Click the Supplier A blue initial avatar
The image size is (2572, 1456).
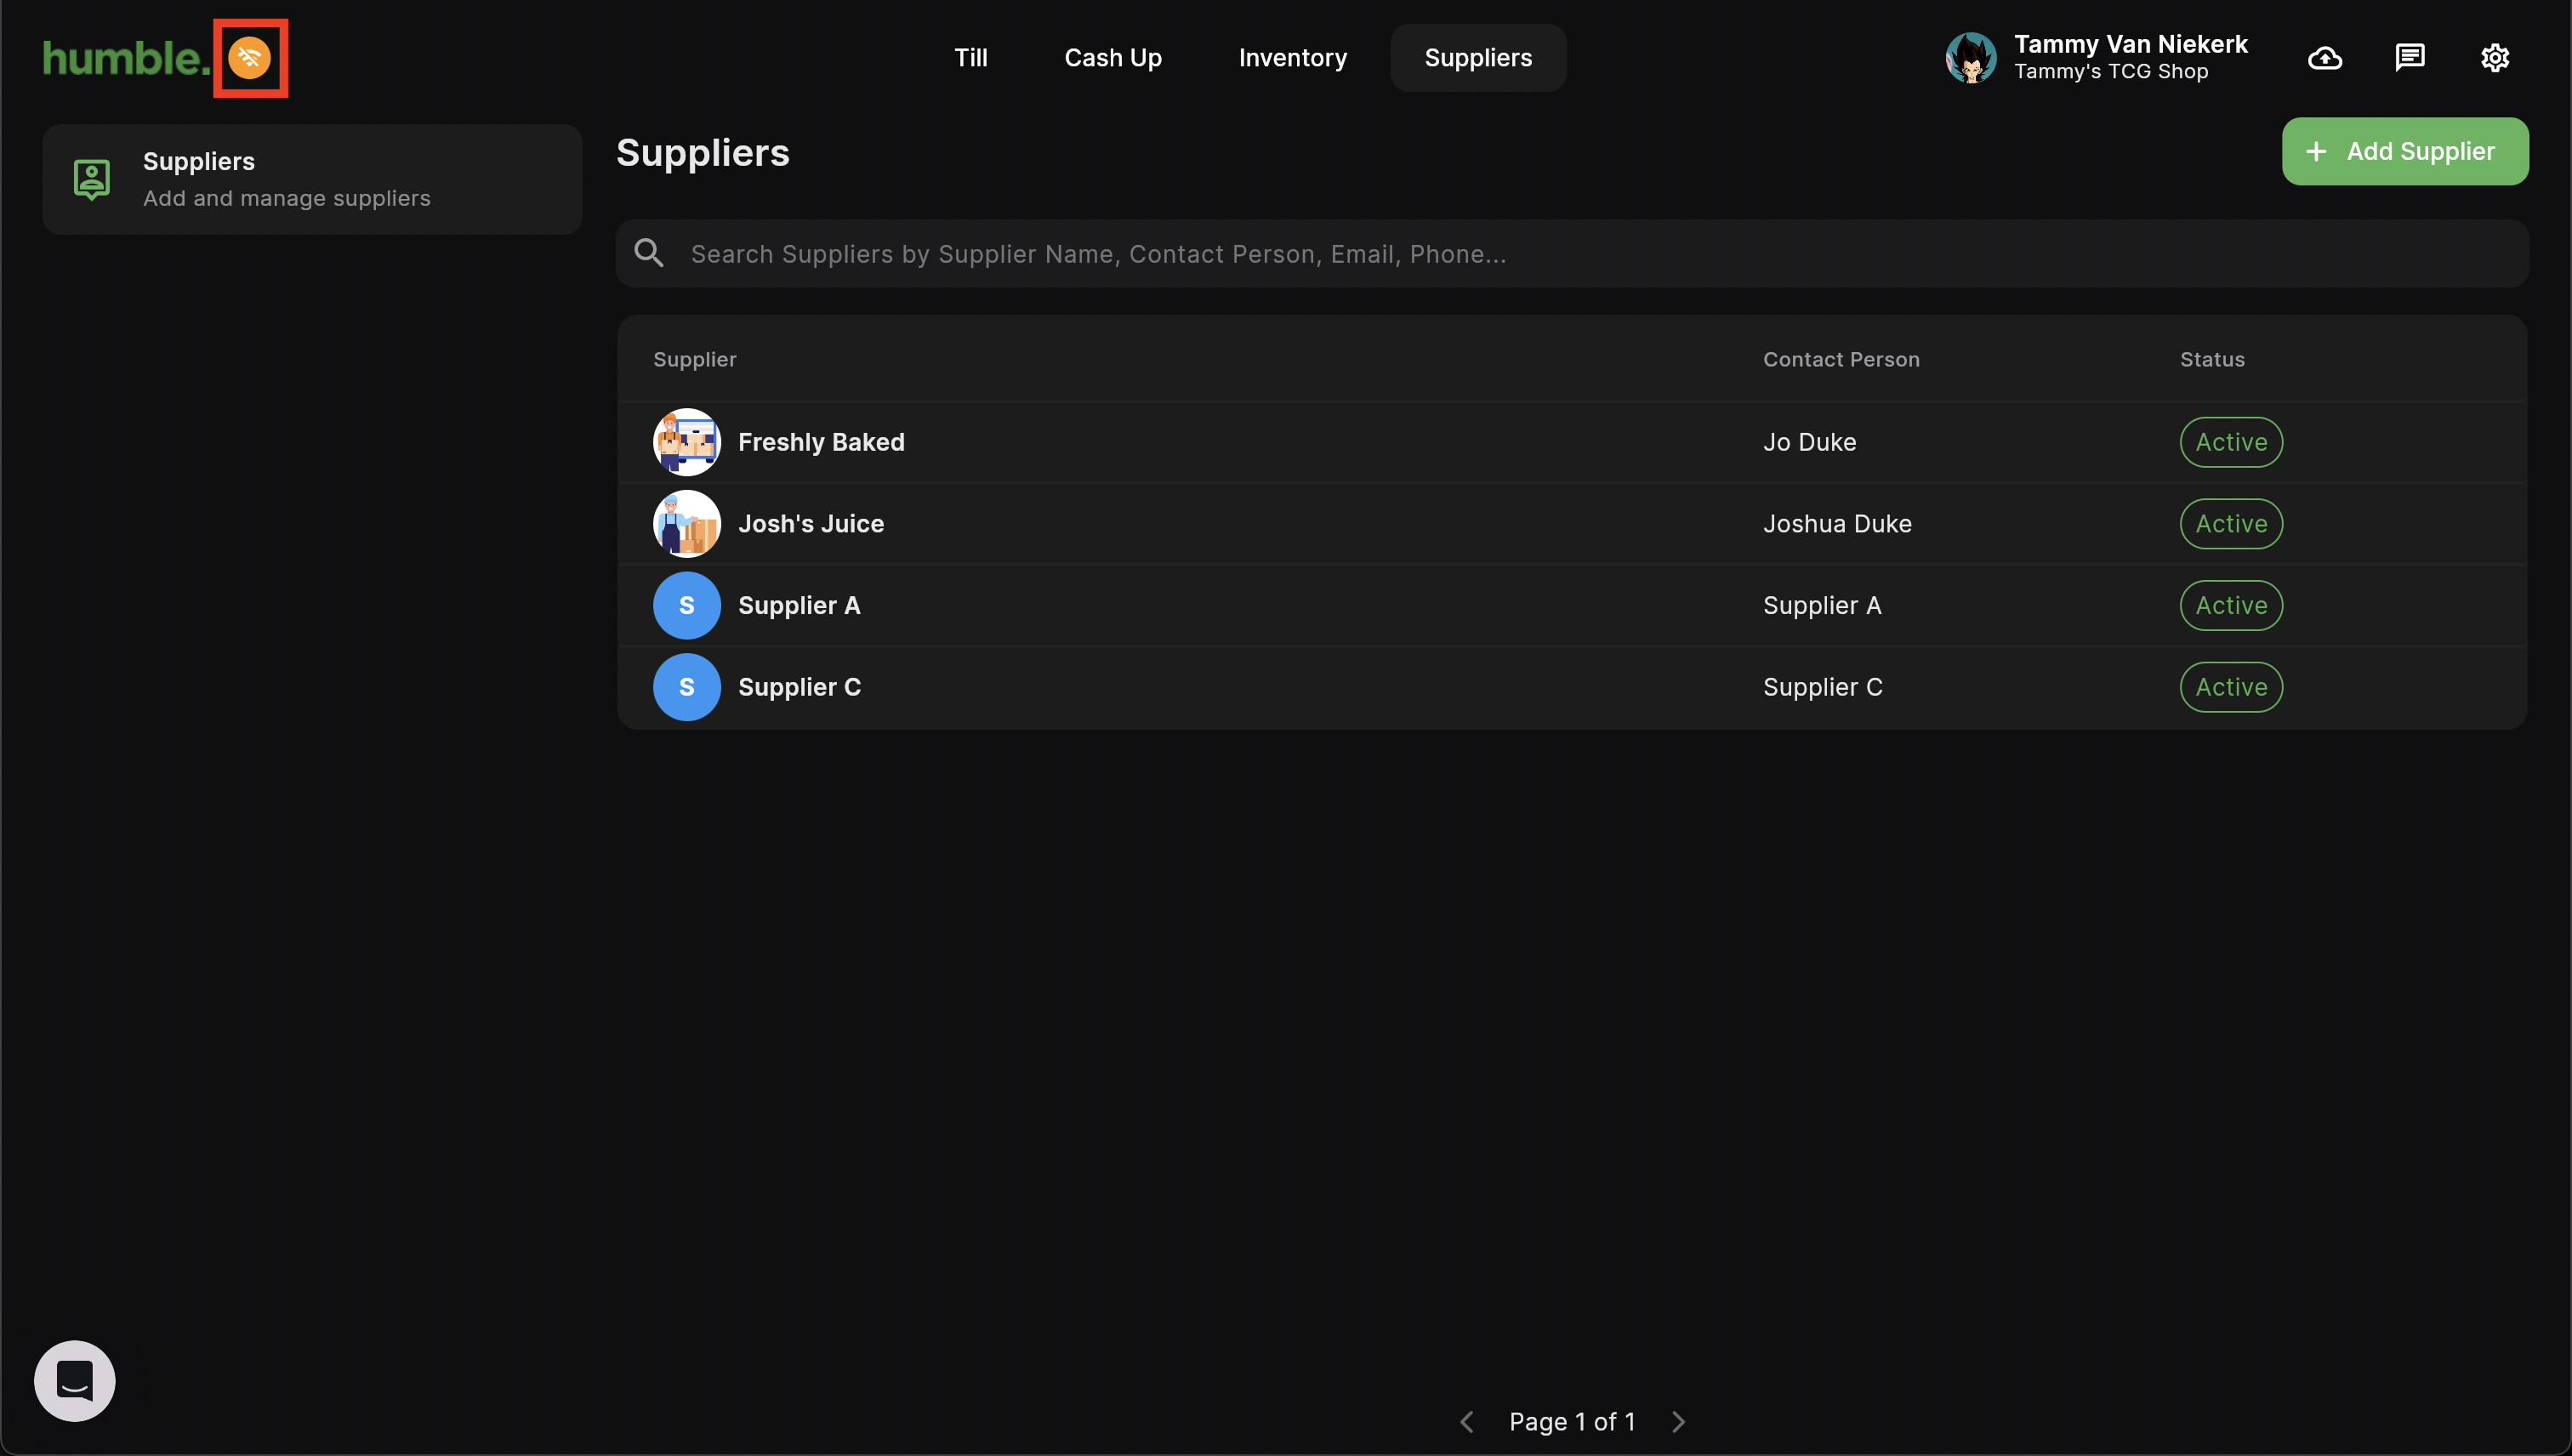pos(687,605)
